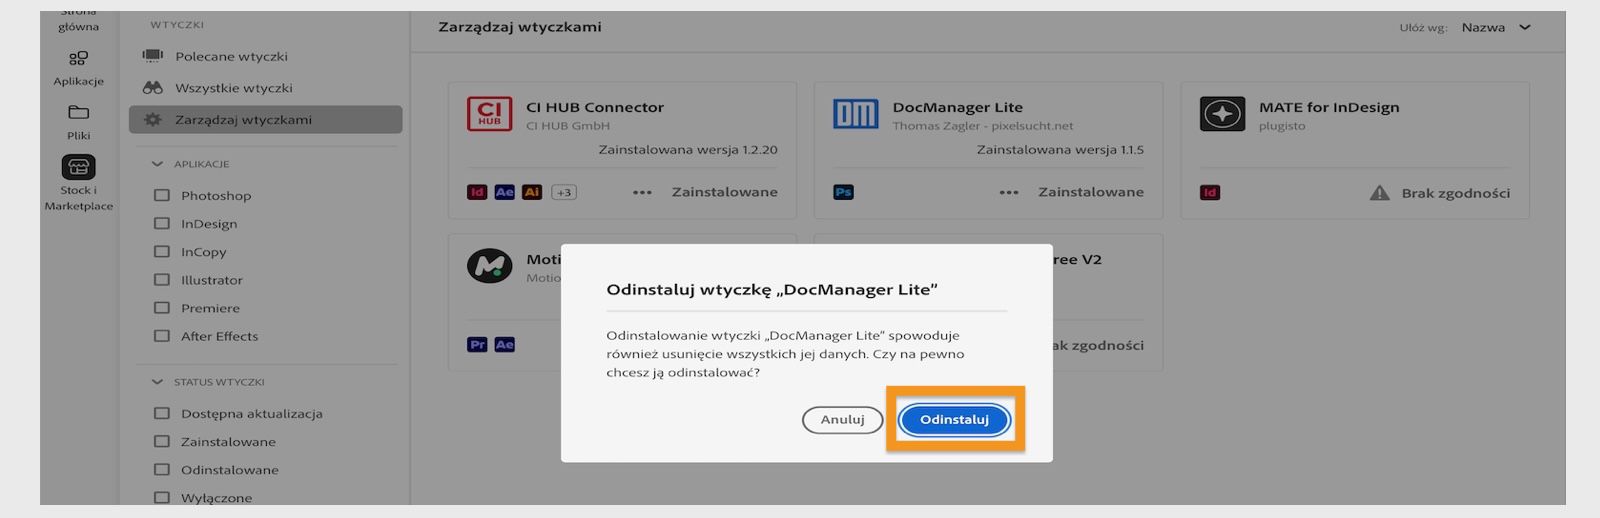This screenshot has width=1600, height=518.
Task: Select Zarządzaj wtyczkami menu item
Action: [266, 120]
